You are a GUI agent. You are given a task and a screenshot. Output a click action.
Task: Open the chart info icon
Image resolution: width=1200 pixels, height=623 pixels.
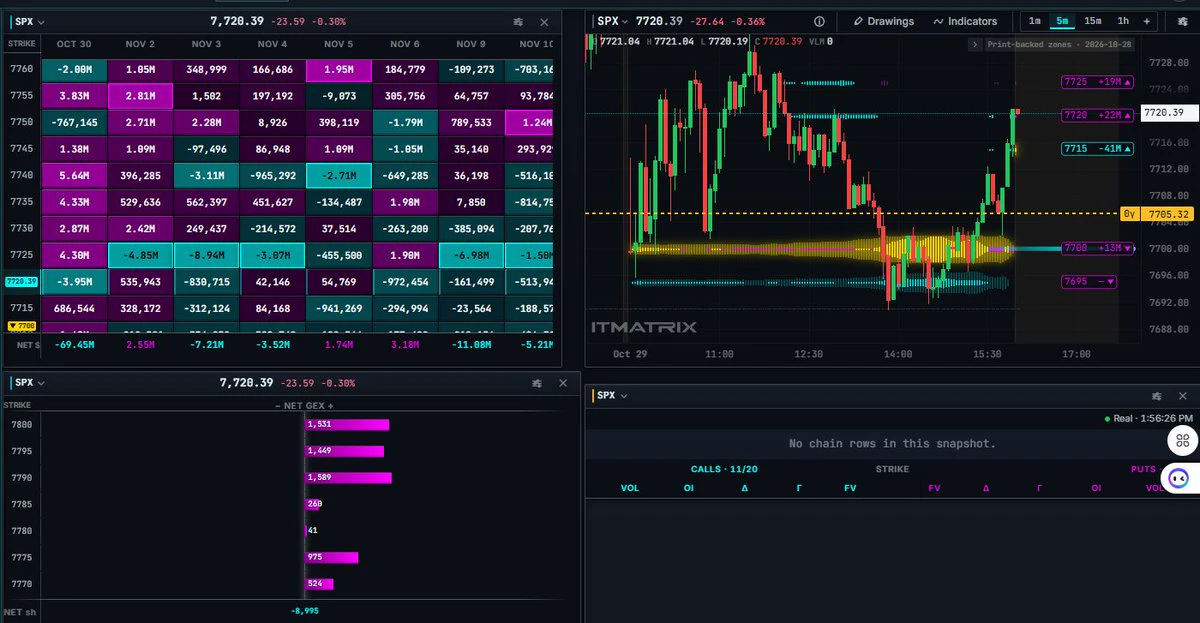(820, 21)
